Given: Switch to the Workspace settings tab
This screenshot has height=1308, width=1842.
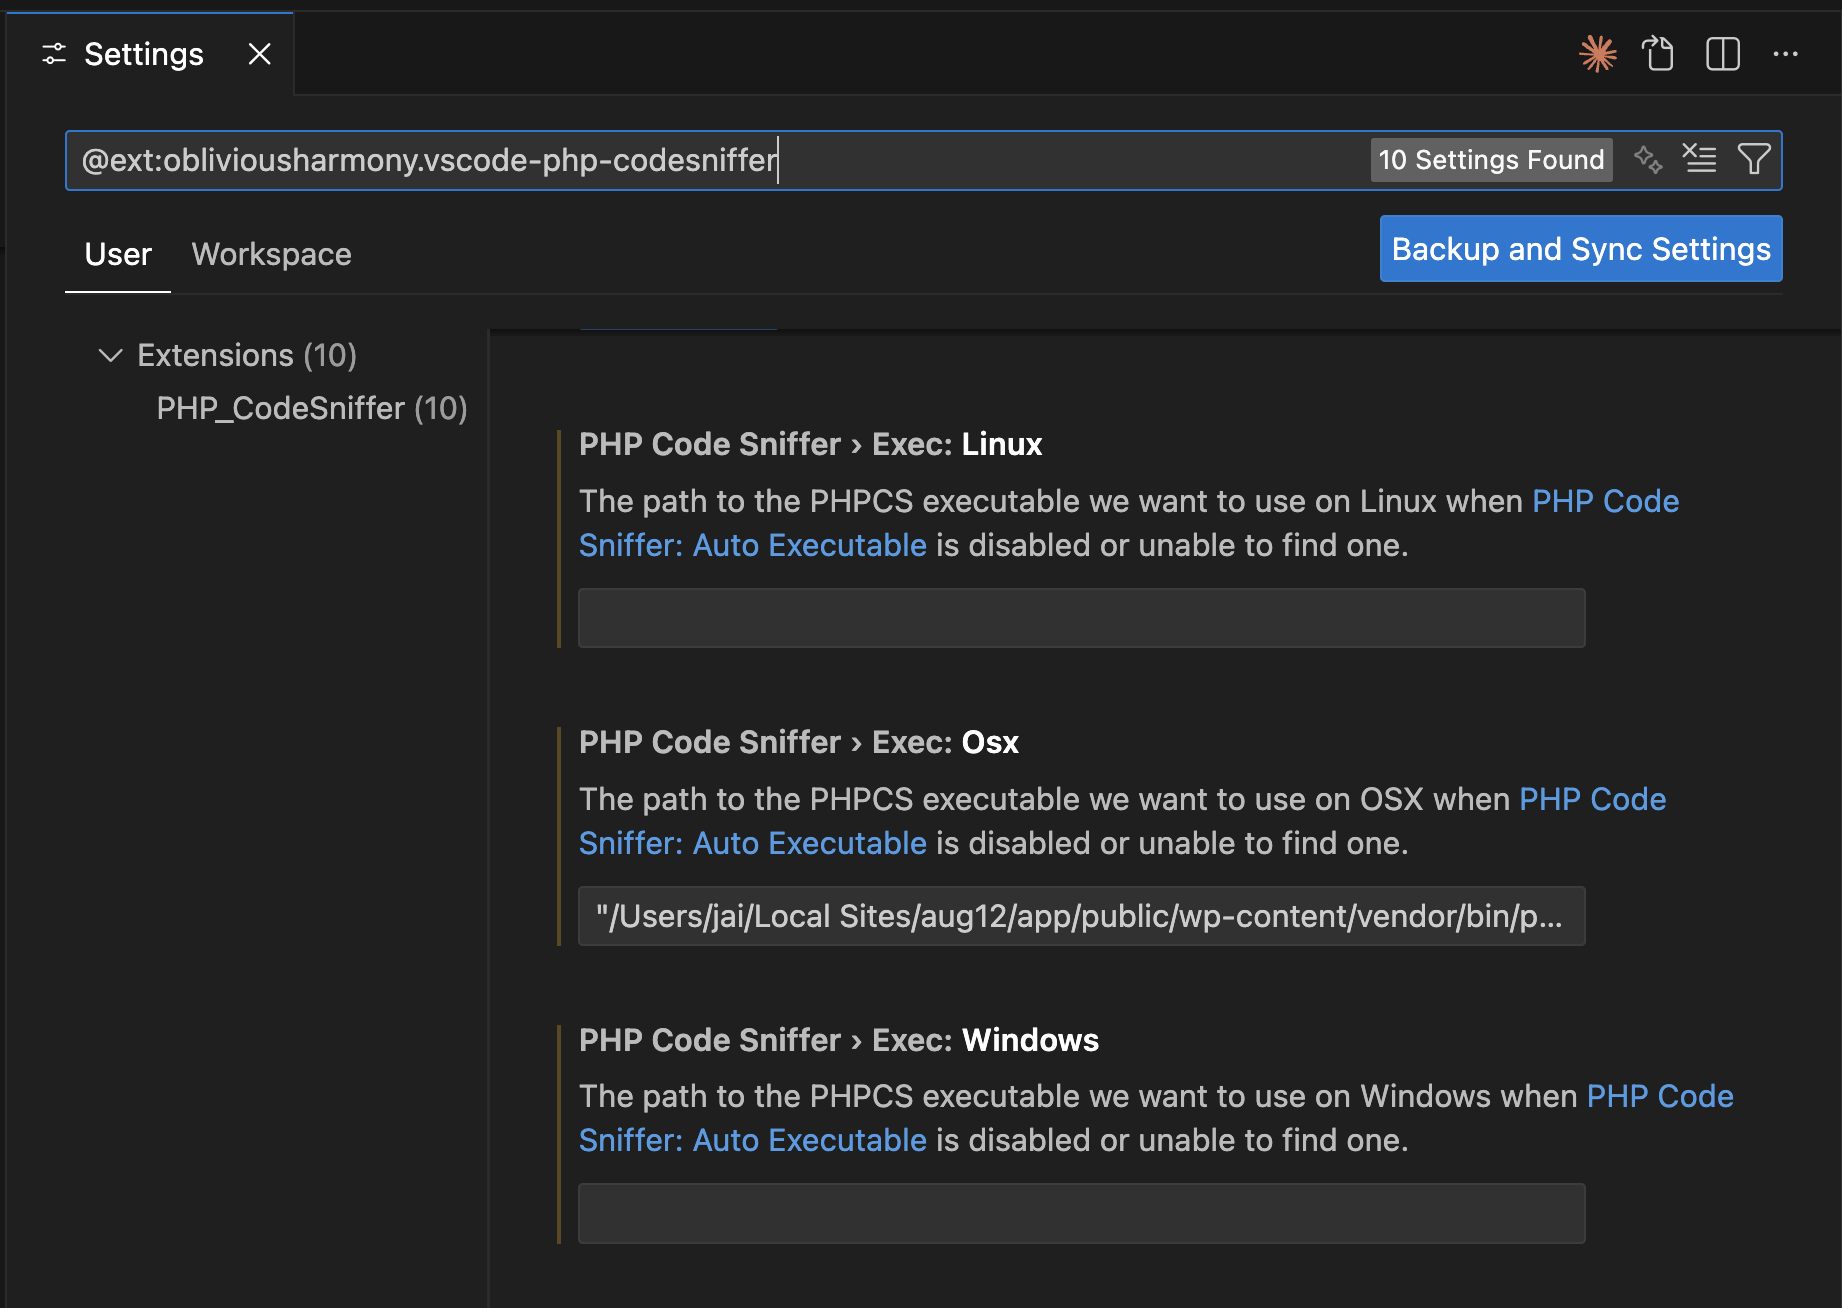Looking at the screenshot, I should 271,254.
